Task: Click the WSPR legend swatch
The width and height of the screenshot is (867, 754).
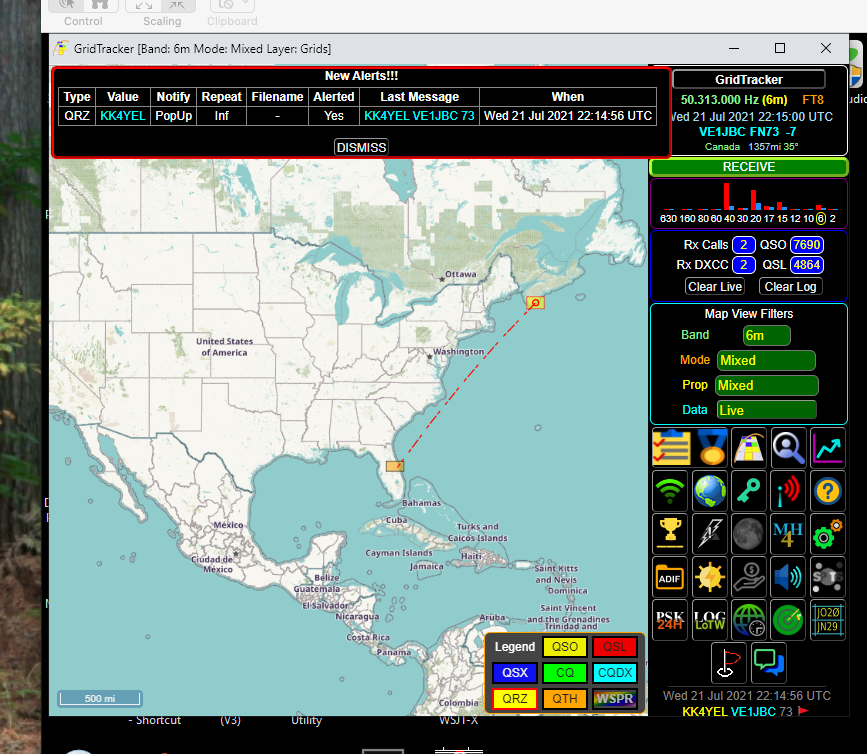Action: [x=615, y=699]
